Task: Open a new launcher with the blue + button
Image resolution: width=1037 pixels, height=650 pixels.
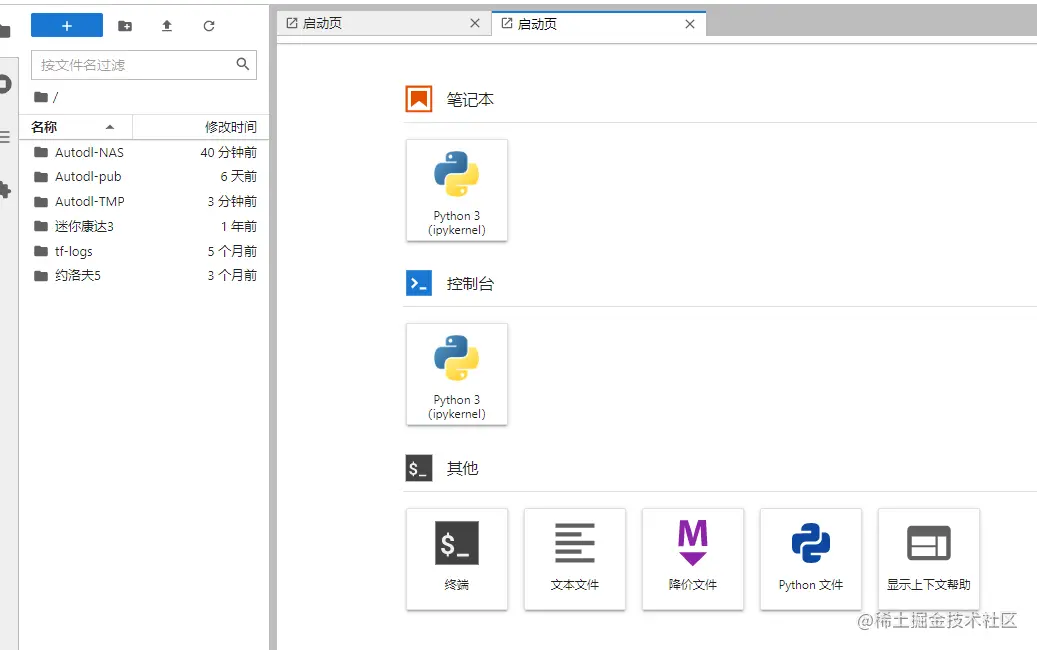Action: pyautogui.click(x=66, y=24)
